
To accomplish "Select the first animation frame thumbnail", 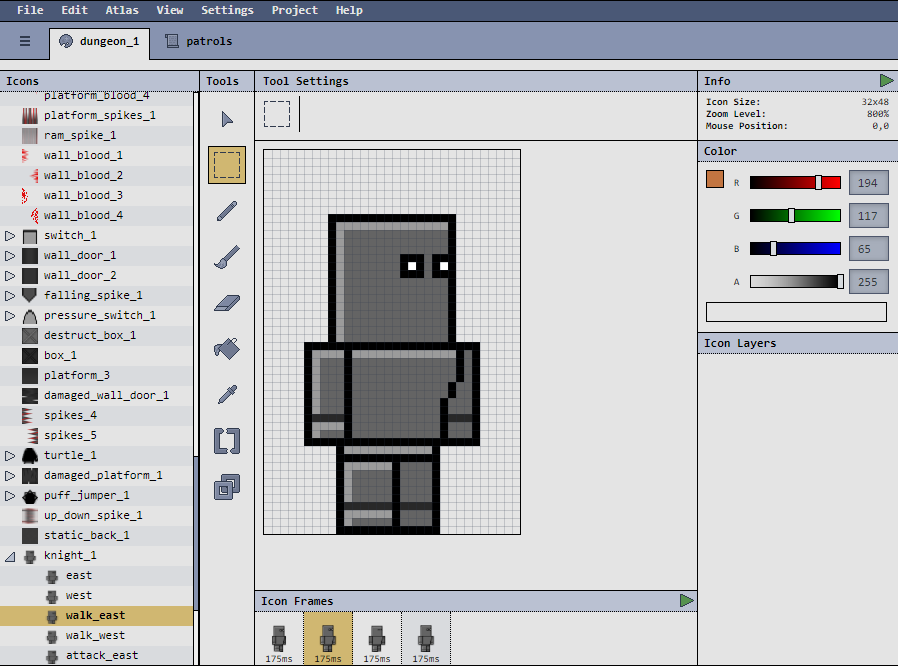I will click(279, 639).
